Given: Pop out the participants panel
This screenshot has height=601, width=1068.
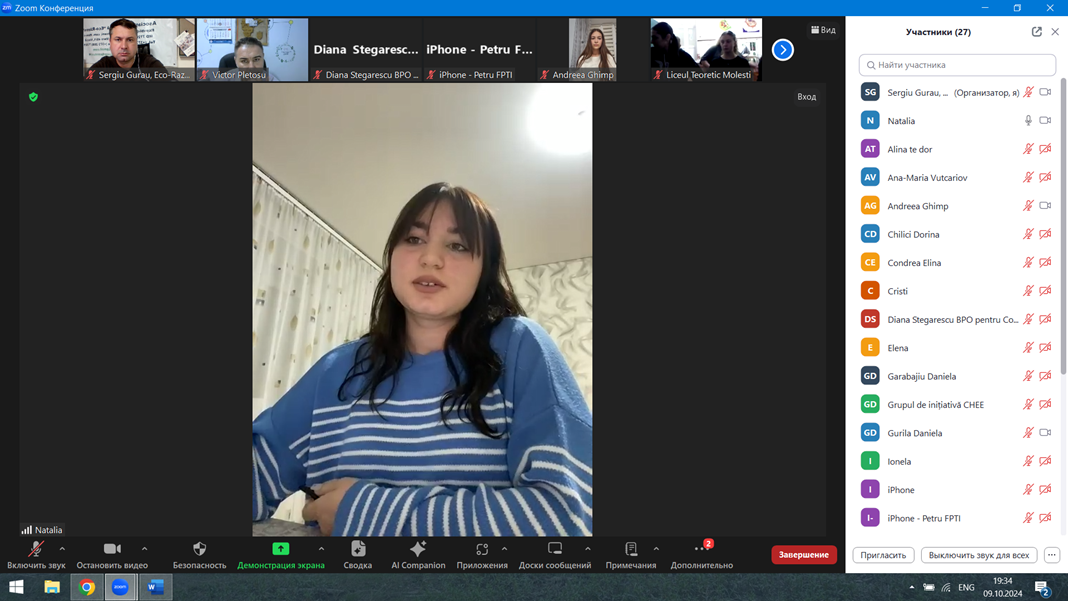Looking at the screenshot, I should (1036, 32).
